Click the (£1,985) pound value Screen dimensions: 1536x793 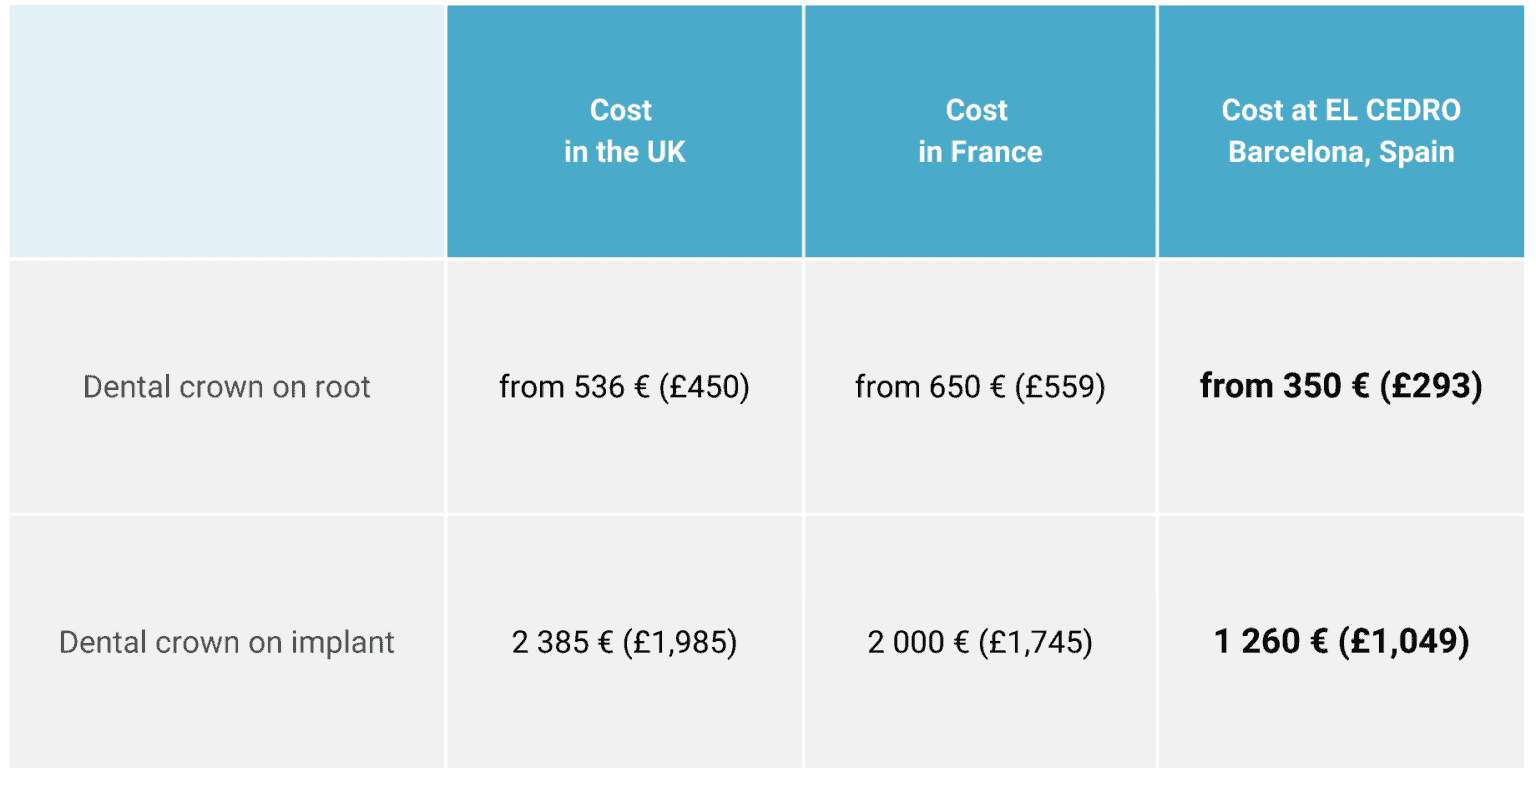(680, 642)
